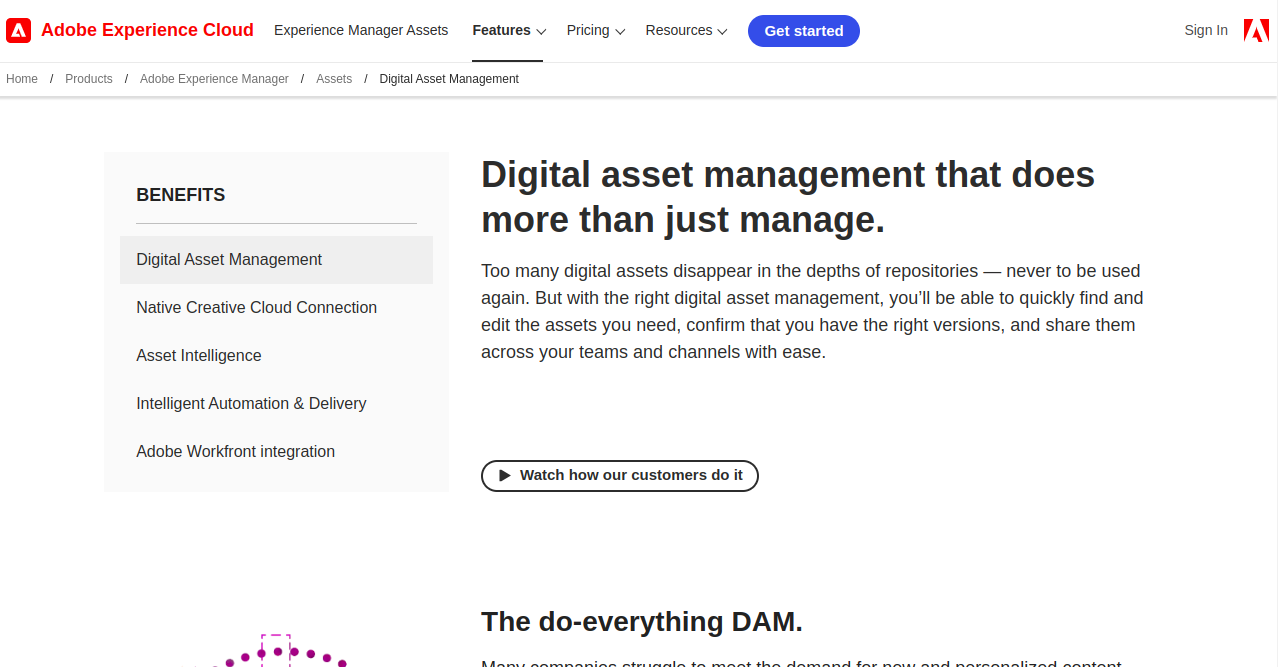Expand the Features dropdown menu
Image resolution: width=1278 pixels, height=667 pixels.
(x=508, y=30)
